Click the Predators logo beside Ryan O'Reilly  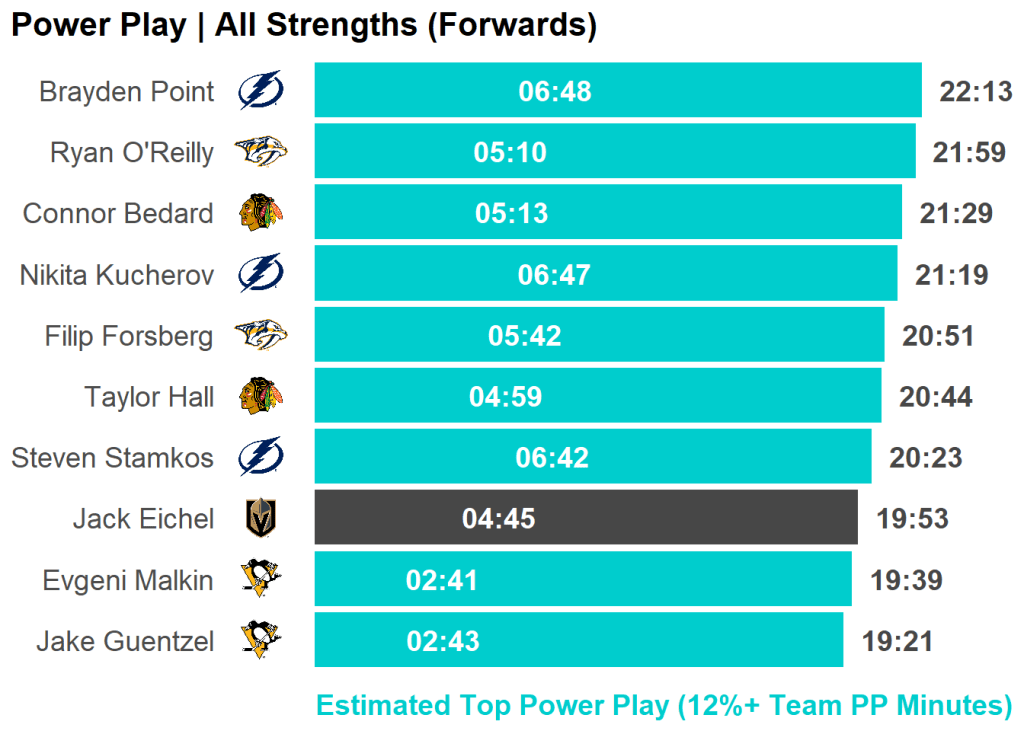click(x=260, y=153)
